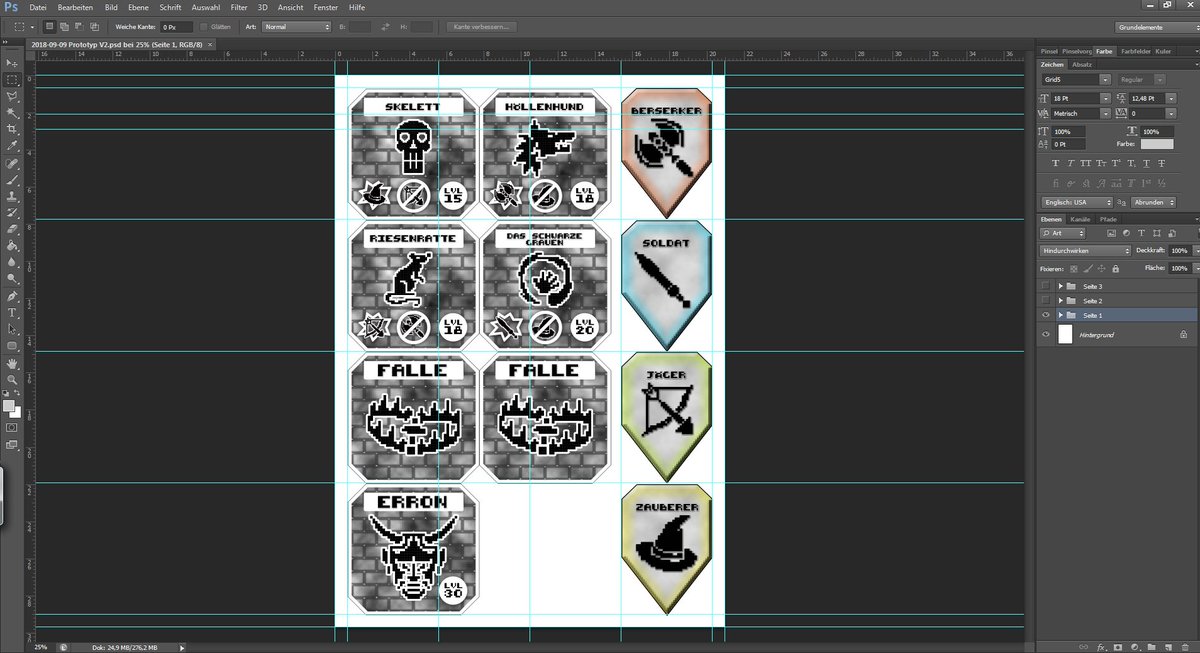Click the text Farbe color swatch
1200x653 pixels.
click(1156, 144)
